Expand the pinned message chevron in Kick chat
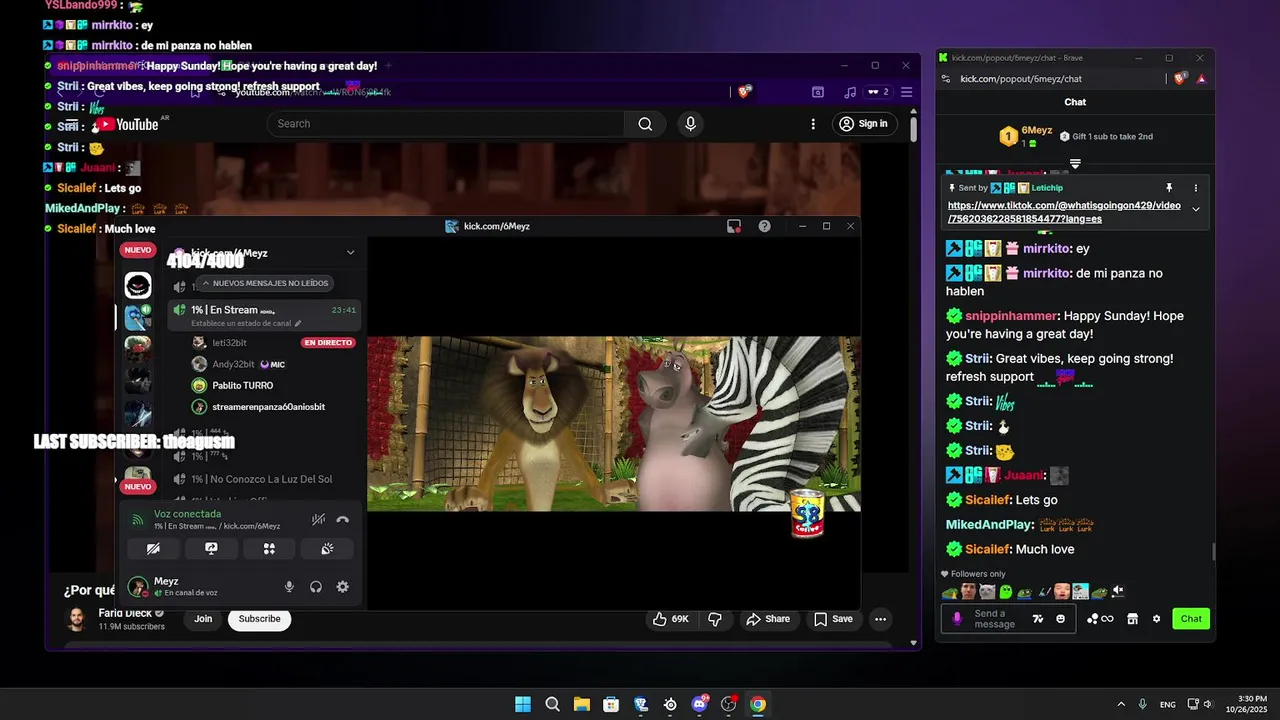Screen dimensions: 1280x720 tap(1196, 209)
